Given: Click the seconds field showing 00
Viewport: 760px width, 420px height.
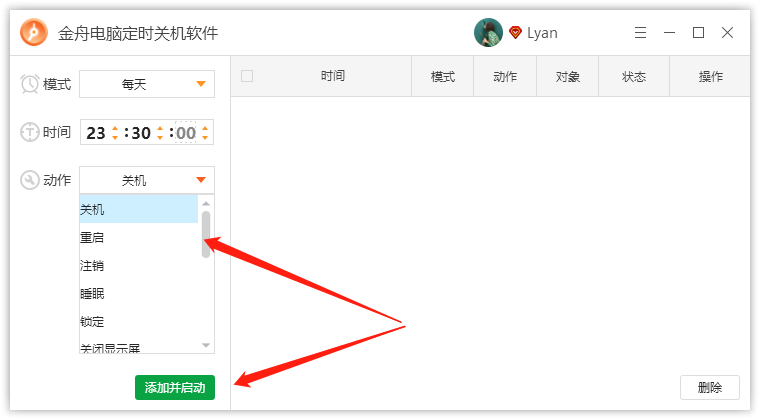Looking at the screenshot, I should 186,133.
